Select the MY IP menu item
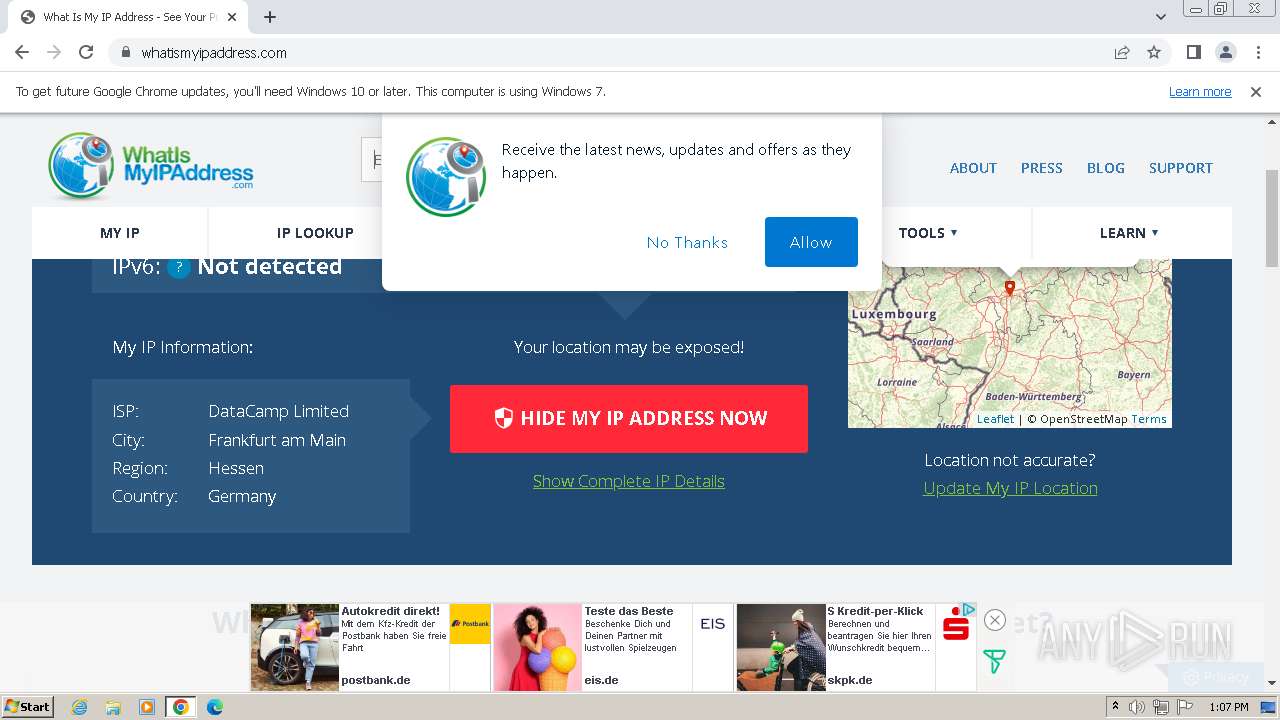The image size is (1280, 720). click(120, 233)
